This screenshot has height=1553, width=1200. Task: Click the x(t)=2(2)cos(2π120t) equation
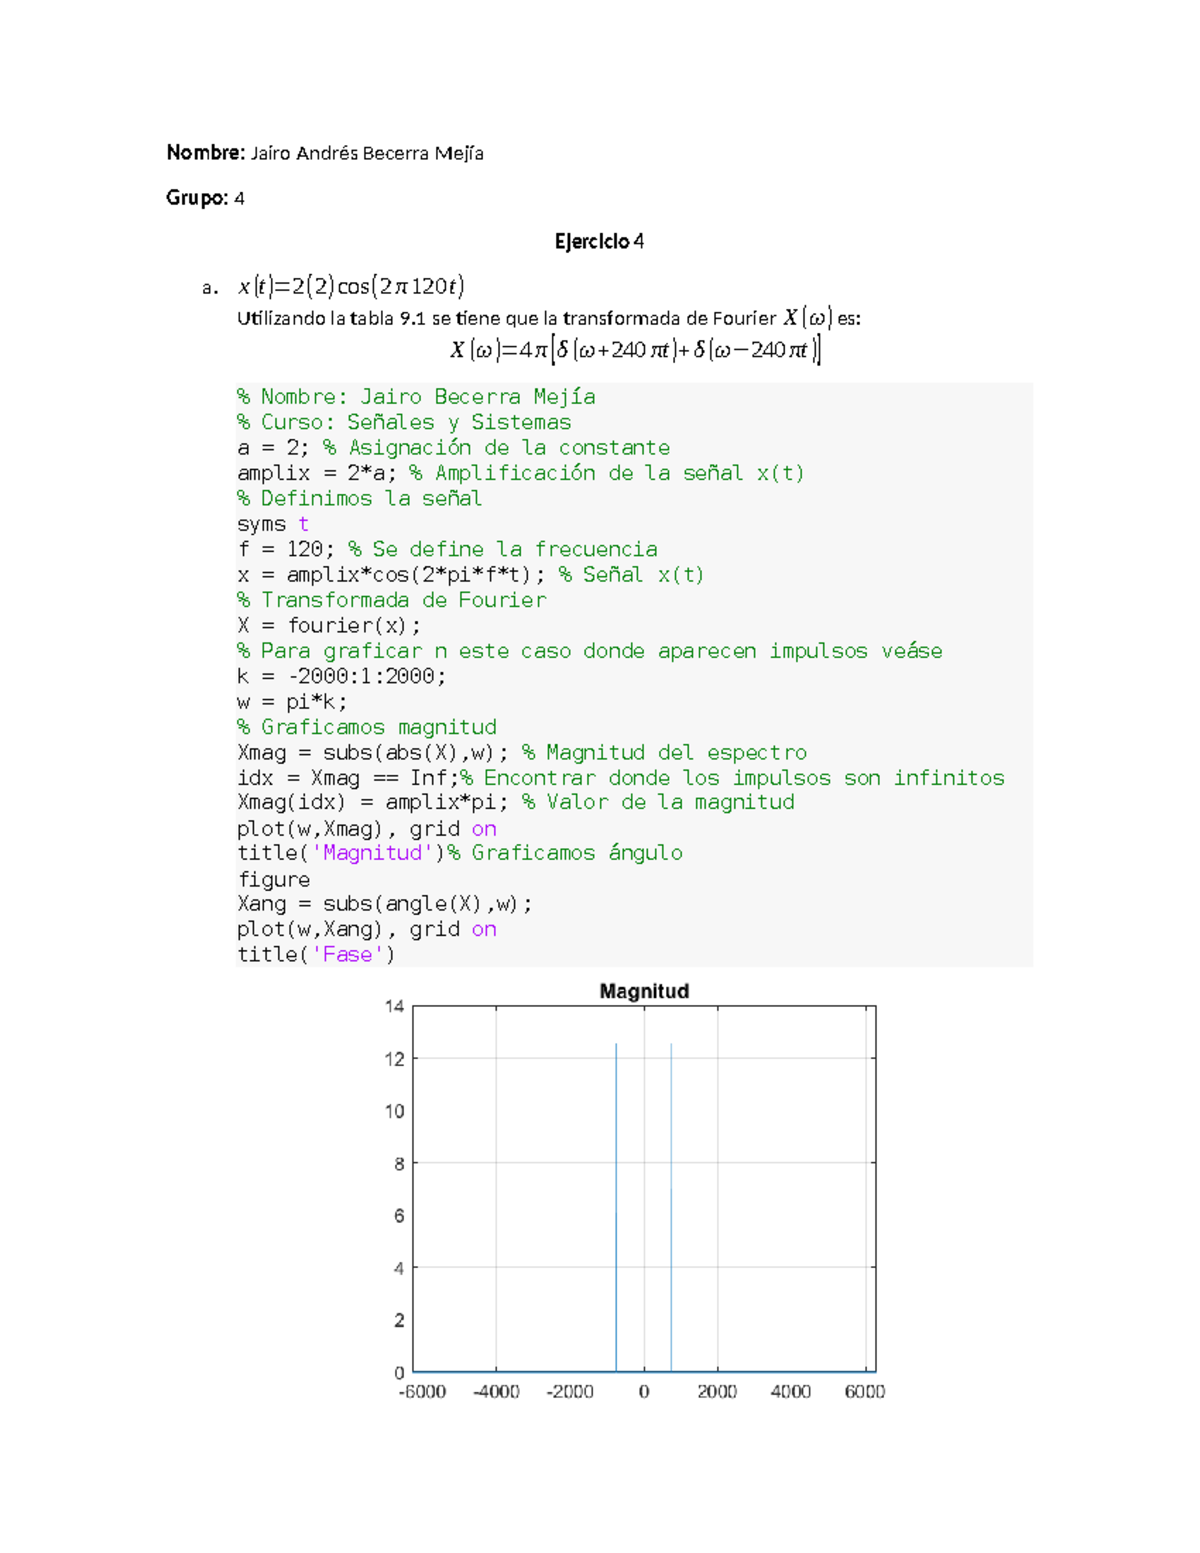point(351,287)
